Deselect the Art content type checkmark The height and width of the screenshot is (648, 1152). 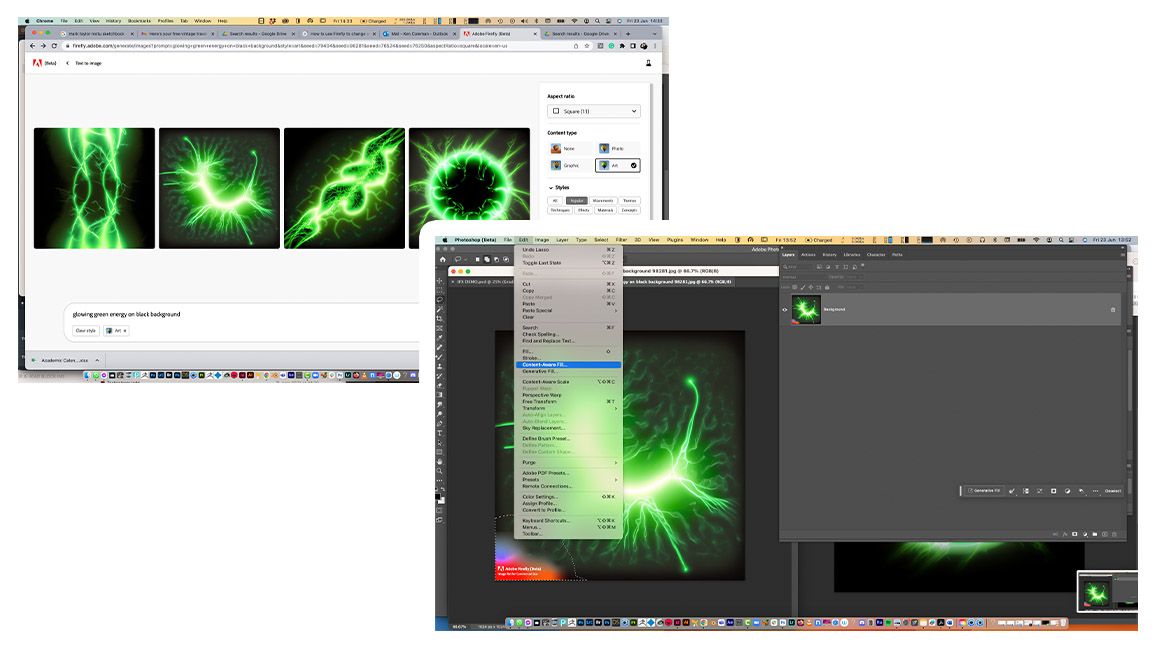click(x=633, y=165)
